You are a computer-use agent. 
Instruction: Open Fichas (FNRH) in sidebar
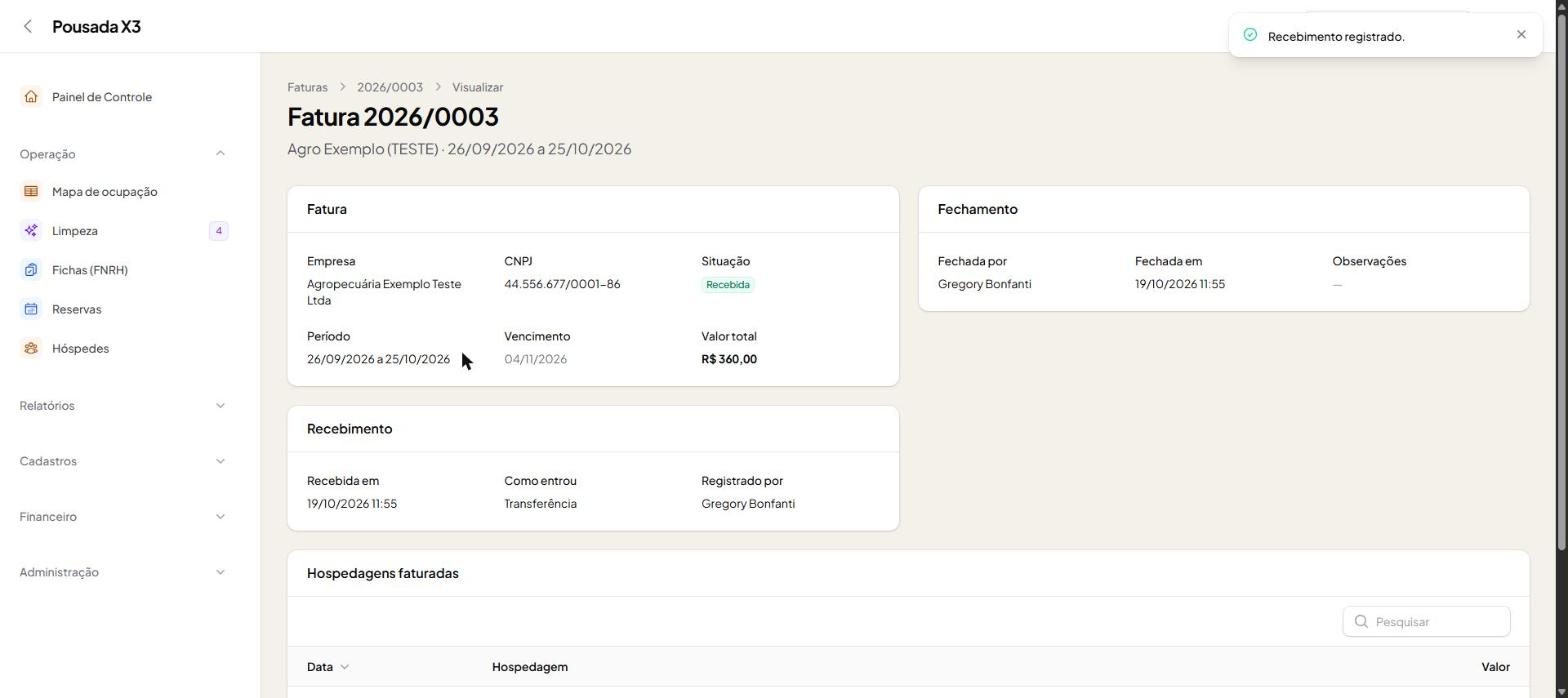pos(124,270)
